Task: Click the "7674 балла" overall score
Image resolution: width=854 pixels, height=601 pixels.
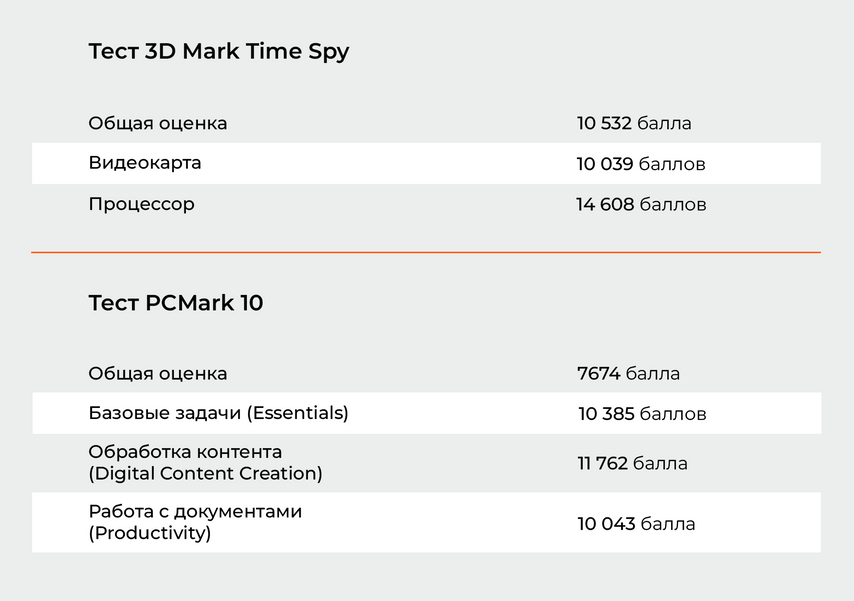Action: [x=628, y=374]
